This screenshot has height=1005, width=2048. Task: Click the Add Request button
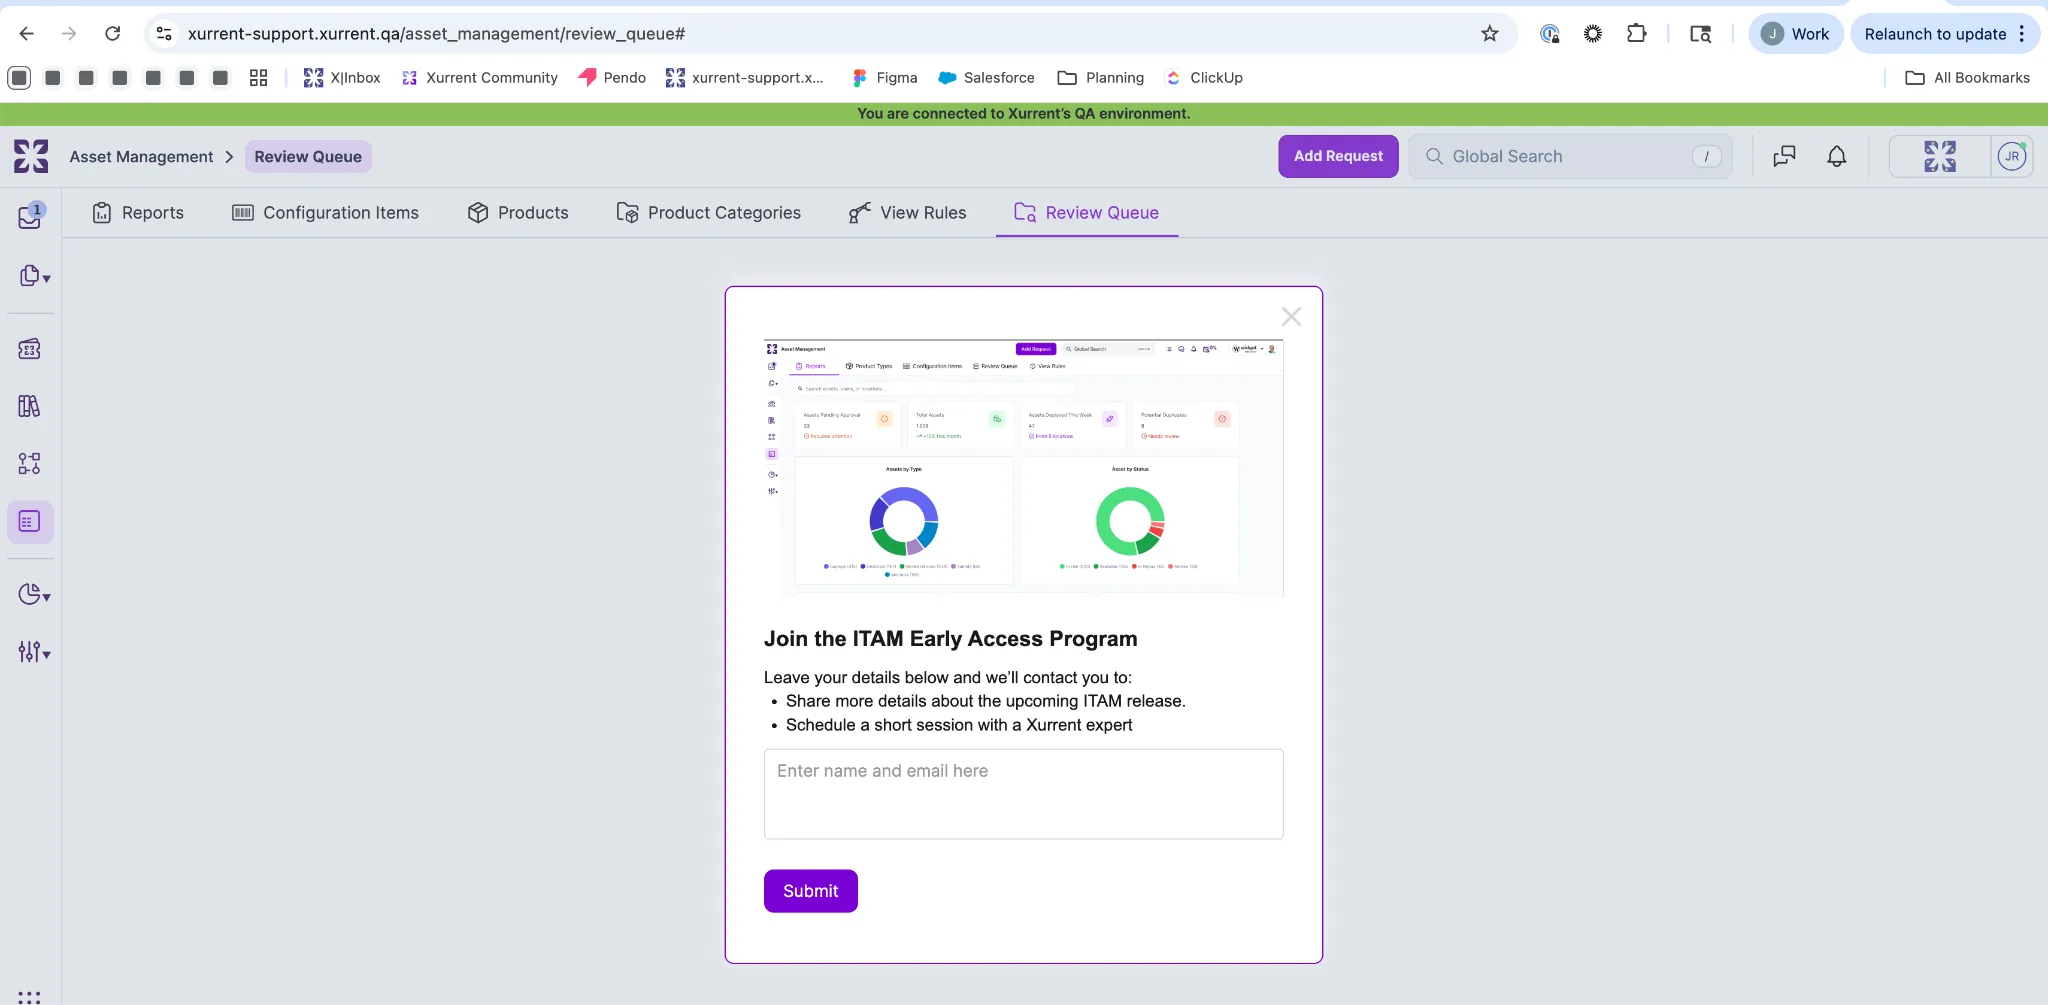(1338, 156)
